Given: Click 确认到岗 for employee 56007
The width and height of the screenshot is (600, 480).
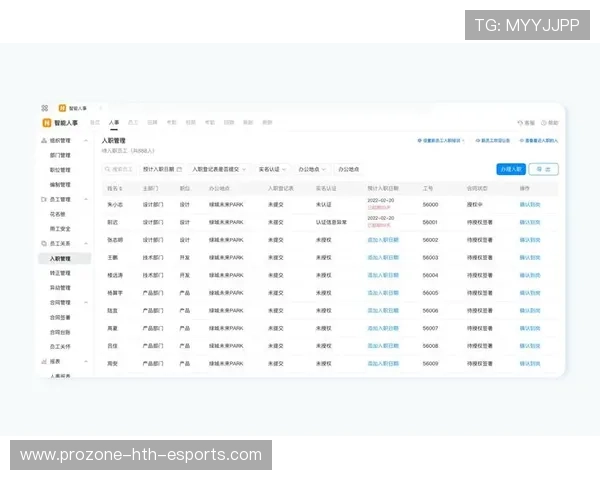Looking at the screenshot, I should coord(530,328).
